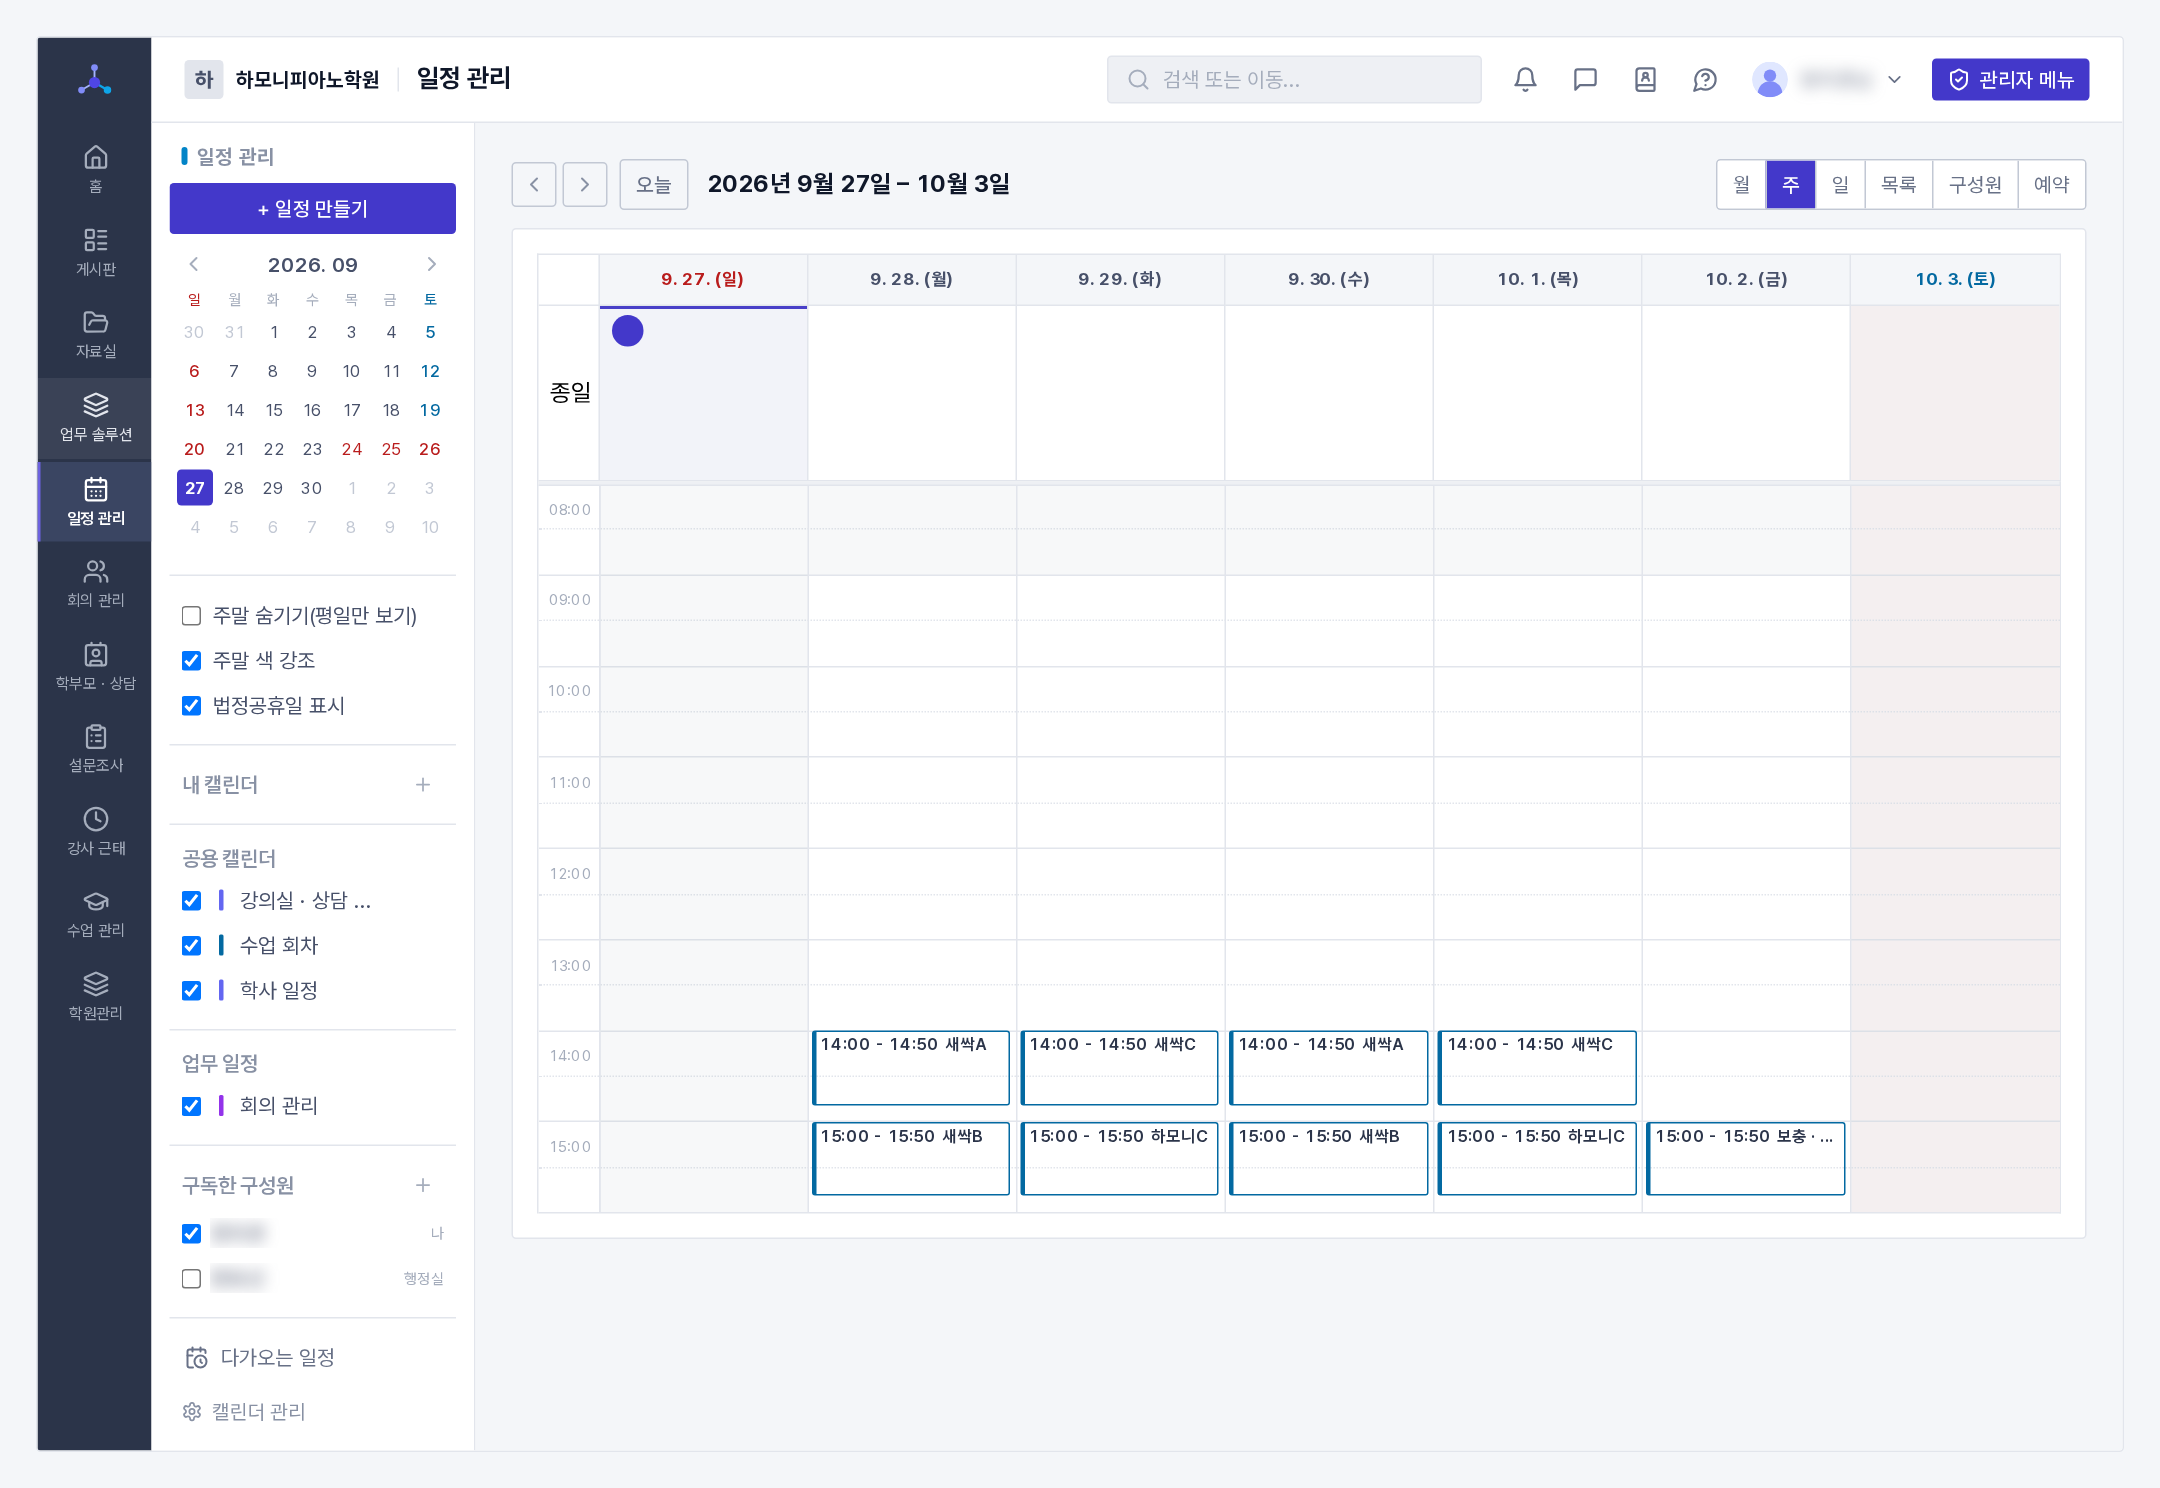
Task: Uncheck the 법정공휴일 표시 checkbox
Action: click(191, 705)
